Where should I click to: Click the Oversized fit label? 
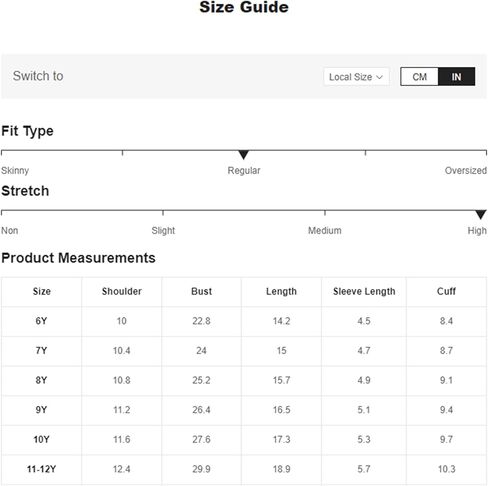(466, 170)
